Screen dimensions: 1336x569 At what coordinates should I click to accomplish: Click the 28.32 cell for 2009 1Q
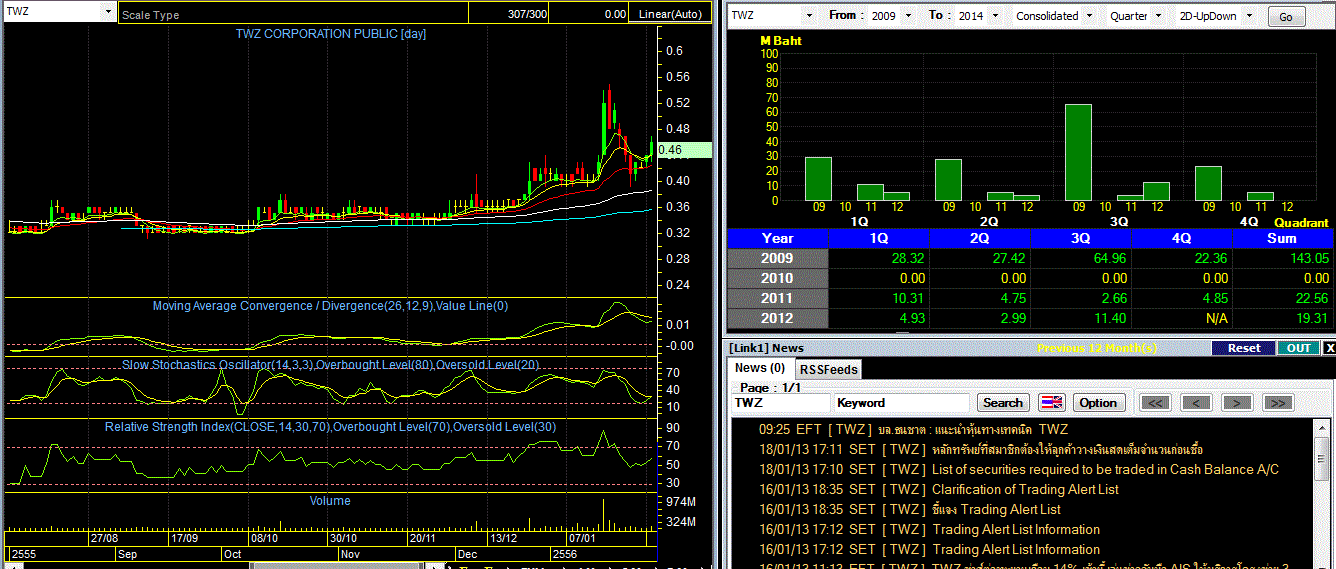pos(879,258)
